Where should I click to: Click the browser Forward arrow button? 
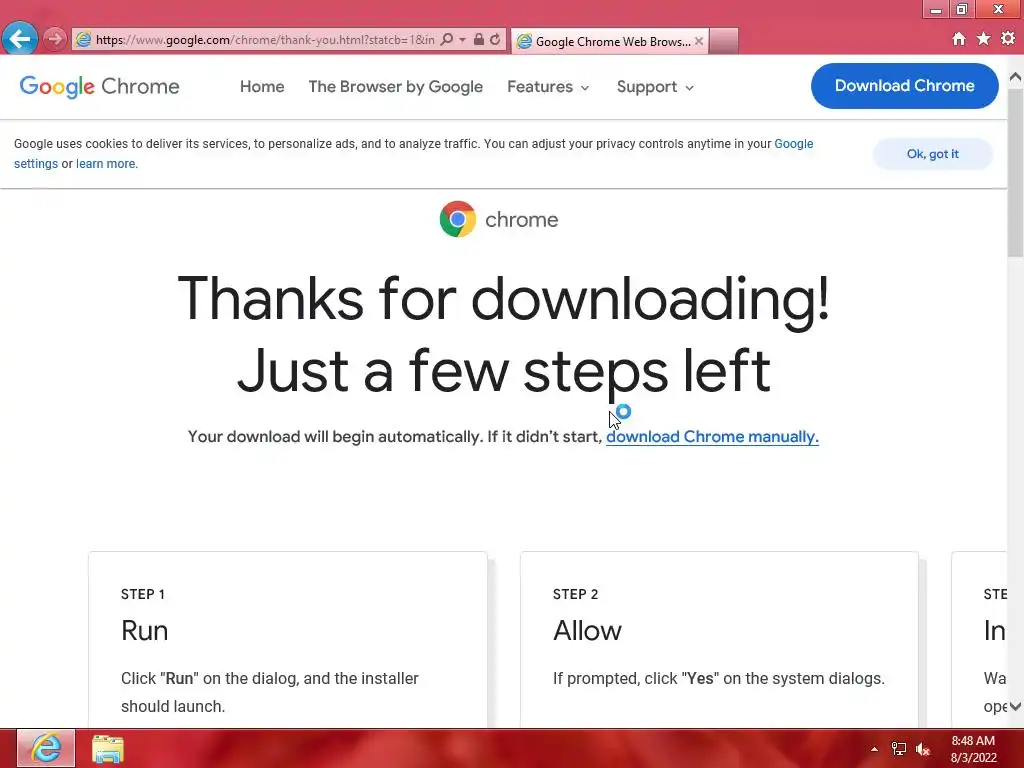point(55,39)
